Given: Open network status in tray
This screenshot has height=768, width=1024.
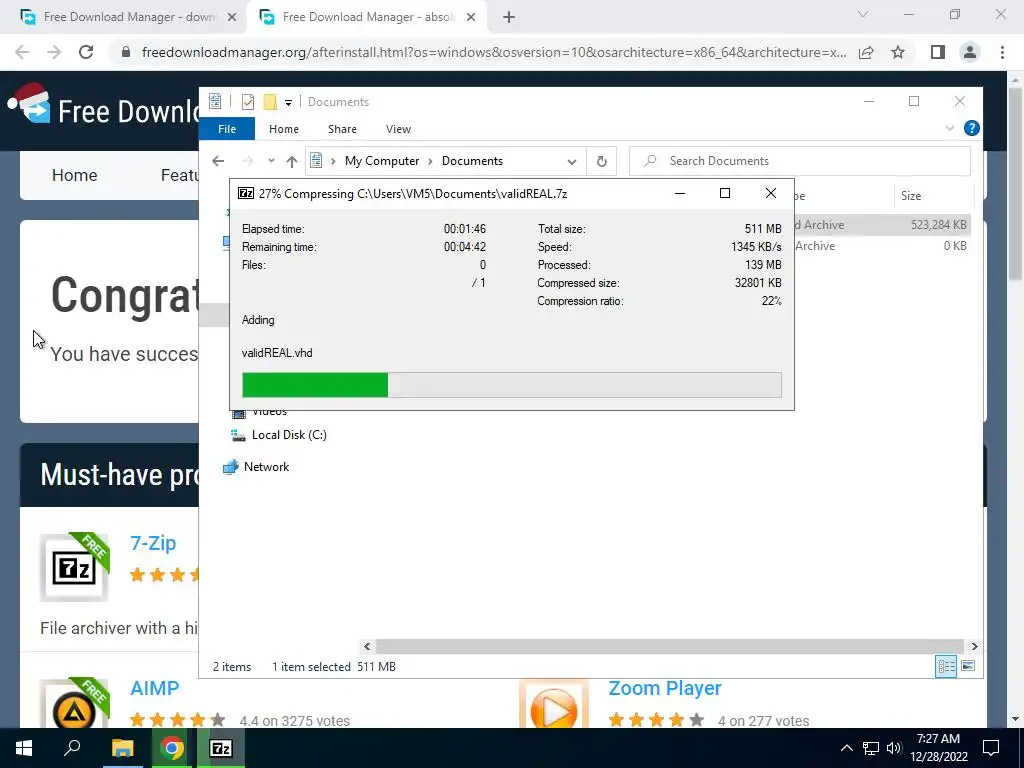Looking at the screenshot, I should (x=871, y=748).
